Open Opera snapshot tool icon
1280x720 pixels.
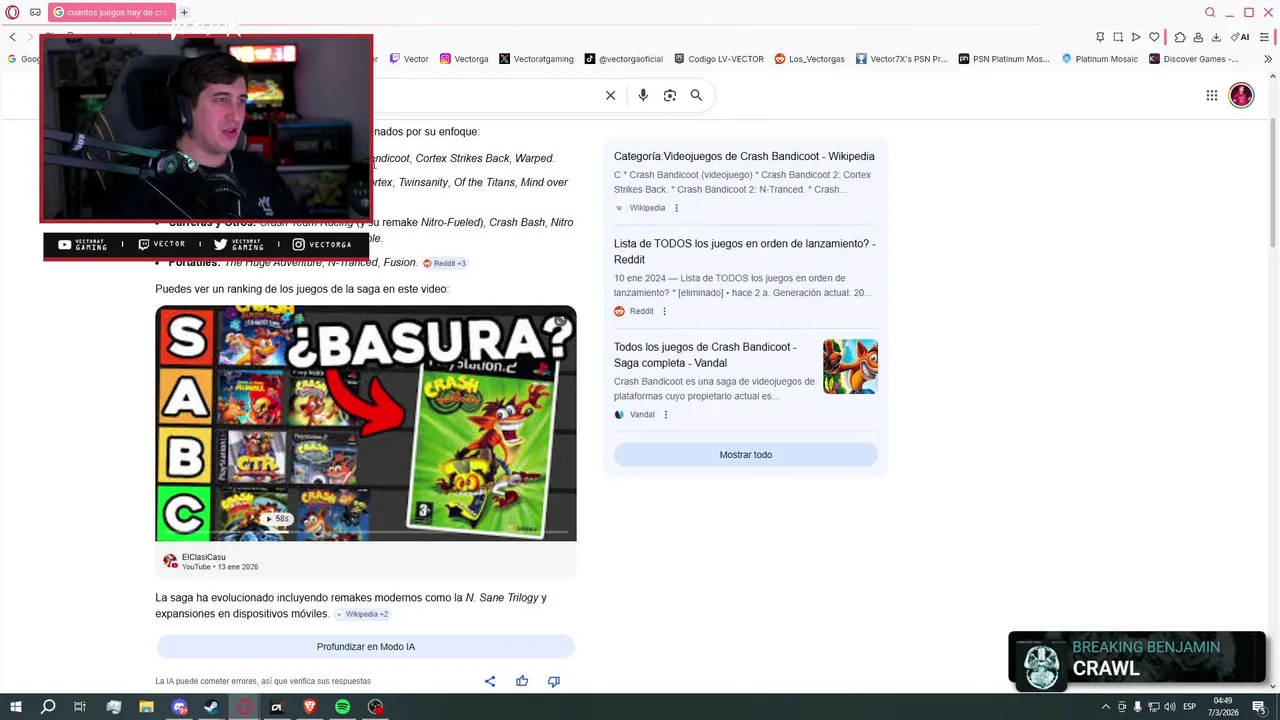[1118, 38]
